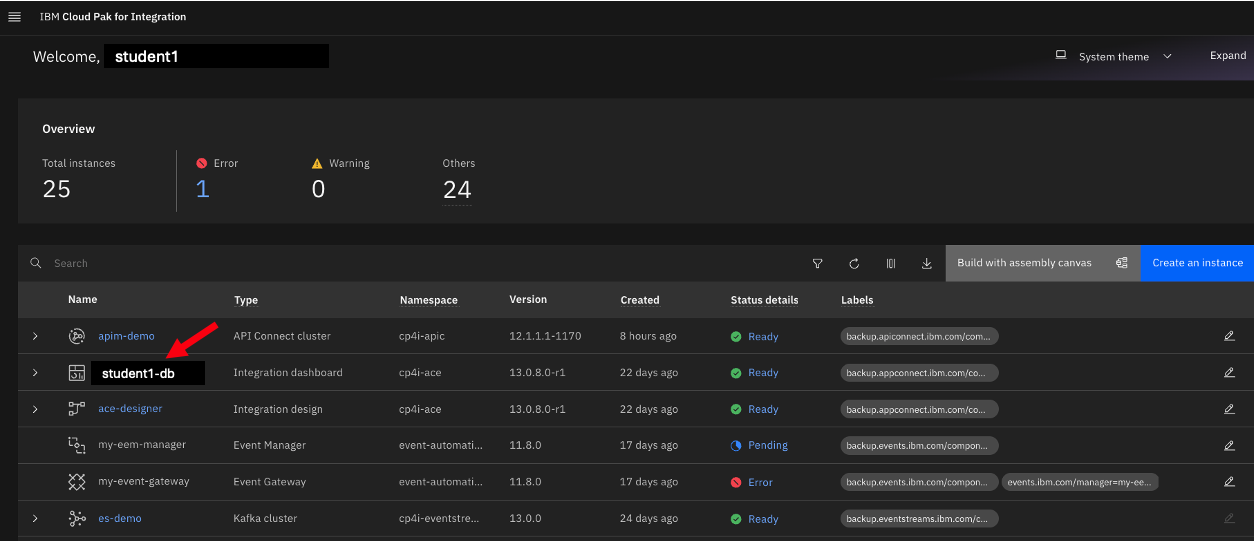Expand the student1-db row
Viewport: 1254px width, 541px height.
point(35,373)
